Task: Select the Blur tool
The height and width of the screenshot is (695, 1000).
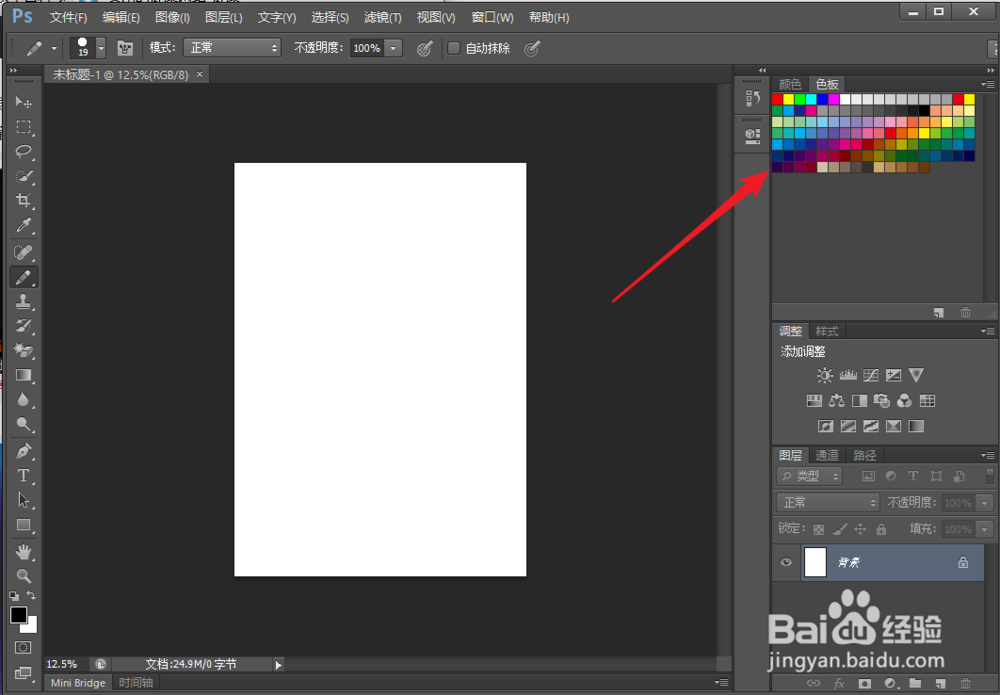Action: click(x=24, y=400)
